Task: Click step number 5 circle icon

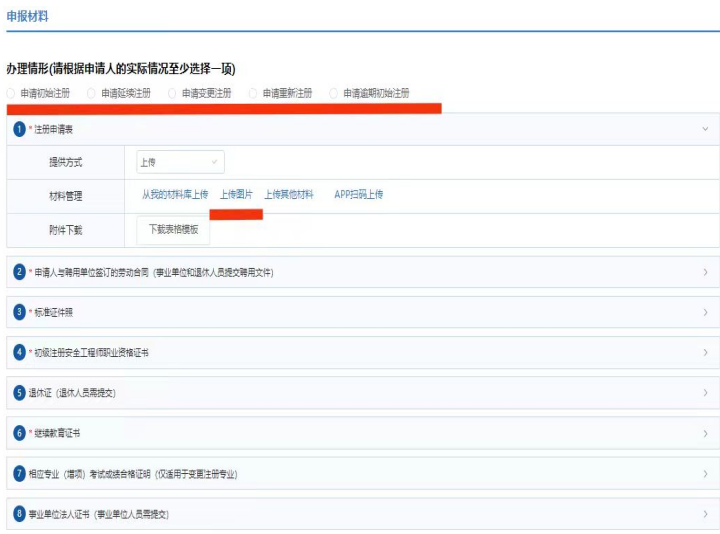Action: (19, 393)
